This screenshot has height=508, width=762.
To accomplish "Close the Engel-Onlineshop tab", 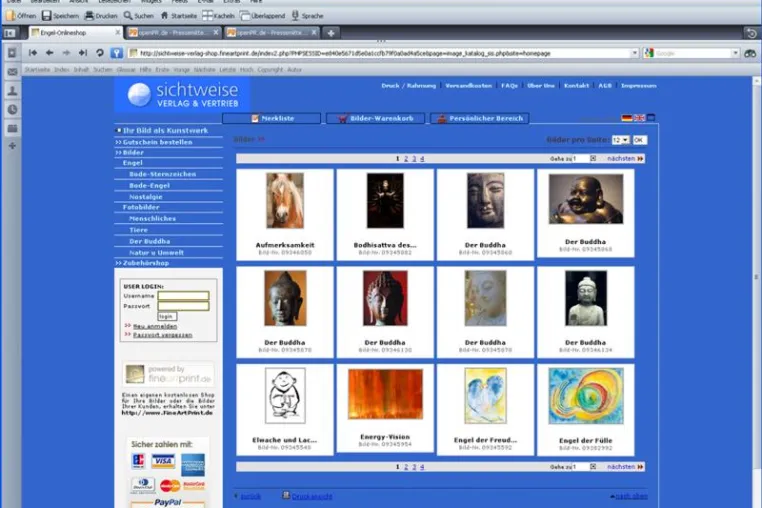I will 118,32.
